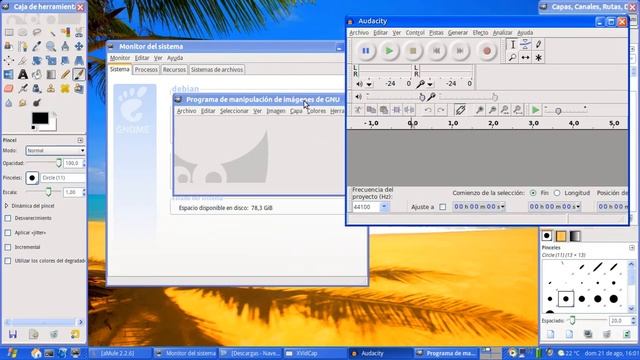The image size is (640, 360).
Task: Select the Blend gradient tool in GIMP toolbox
Action: 51,74
